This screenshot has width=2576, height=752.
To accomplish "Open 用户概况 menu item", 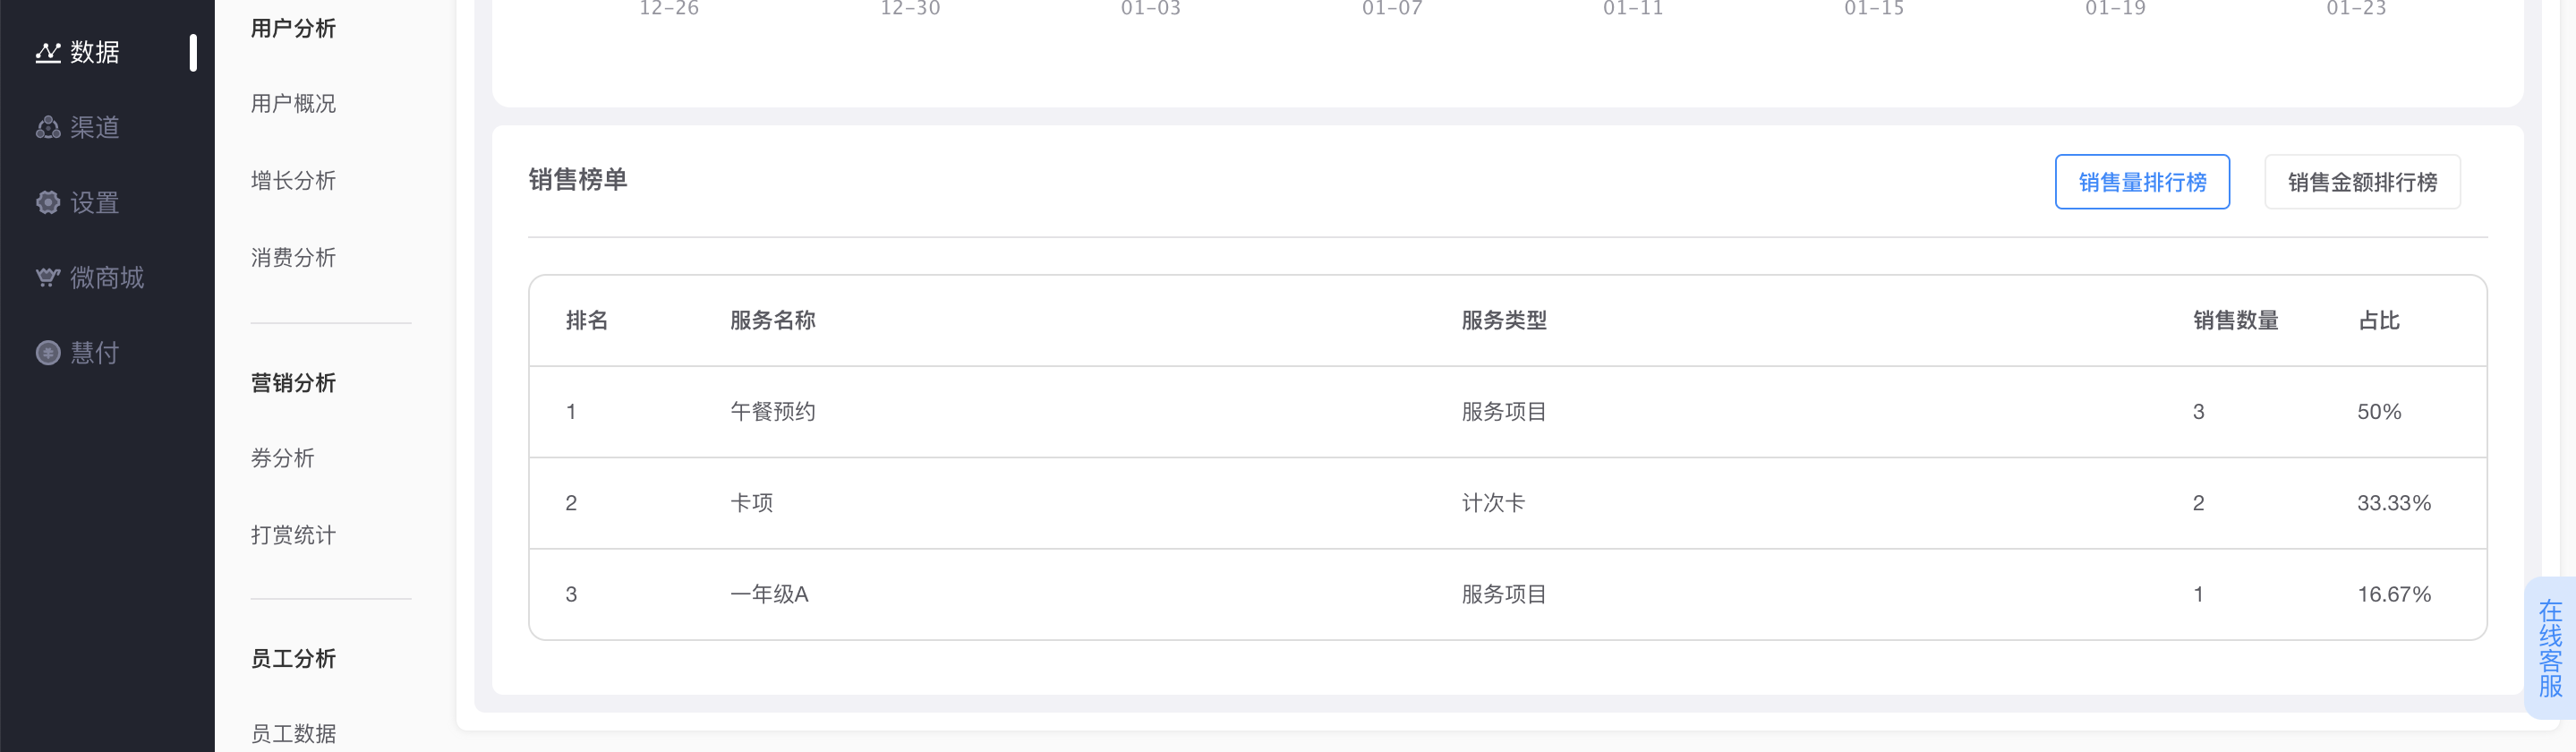I will click(293, 103).
